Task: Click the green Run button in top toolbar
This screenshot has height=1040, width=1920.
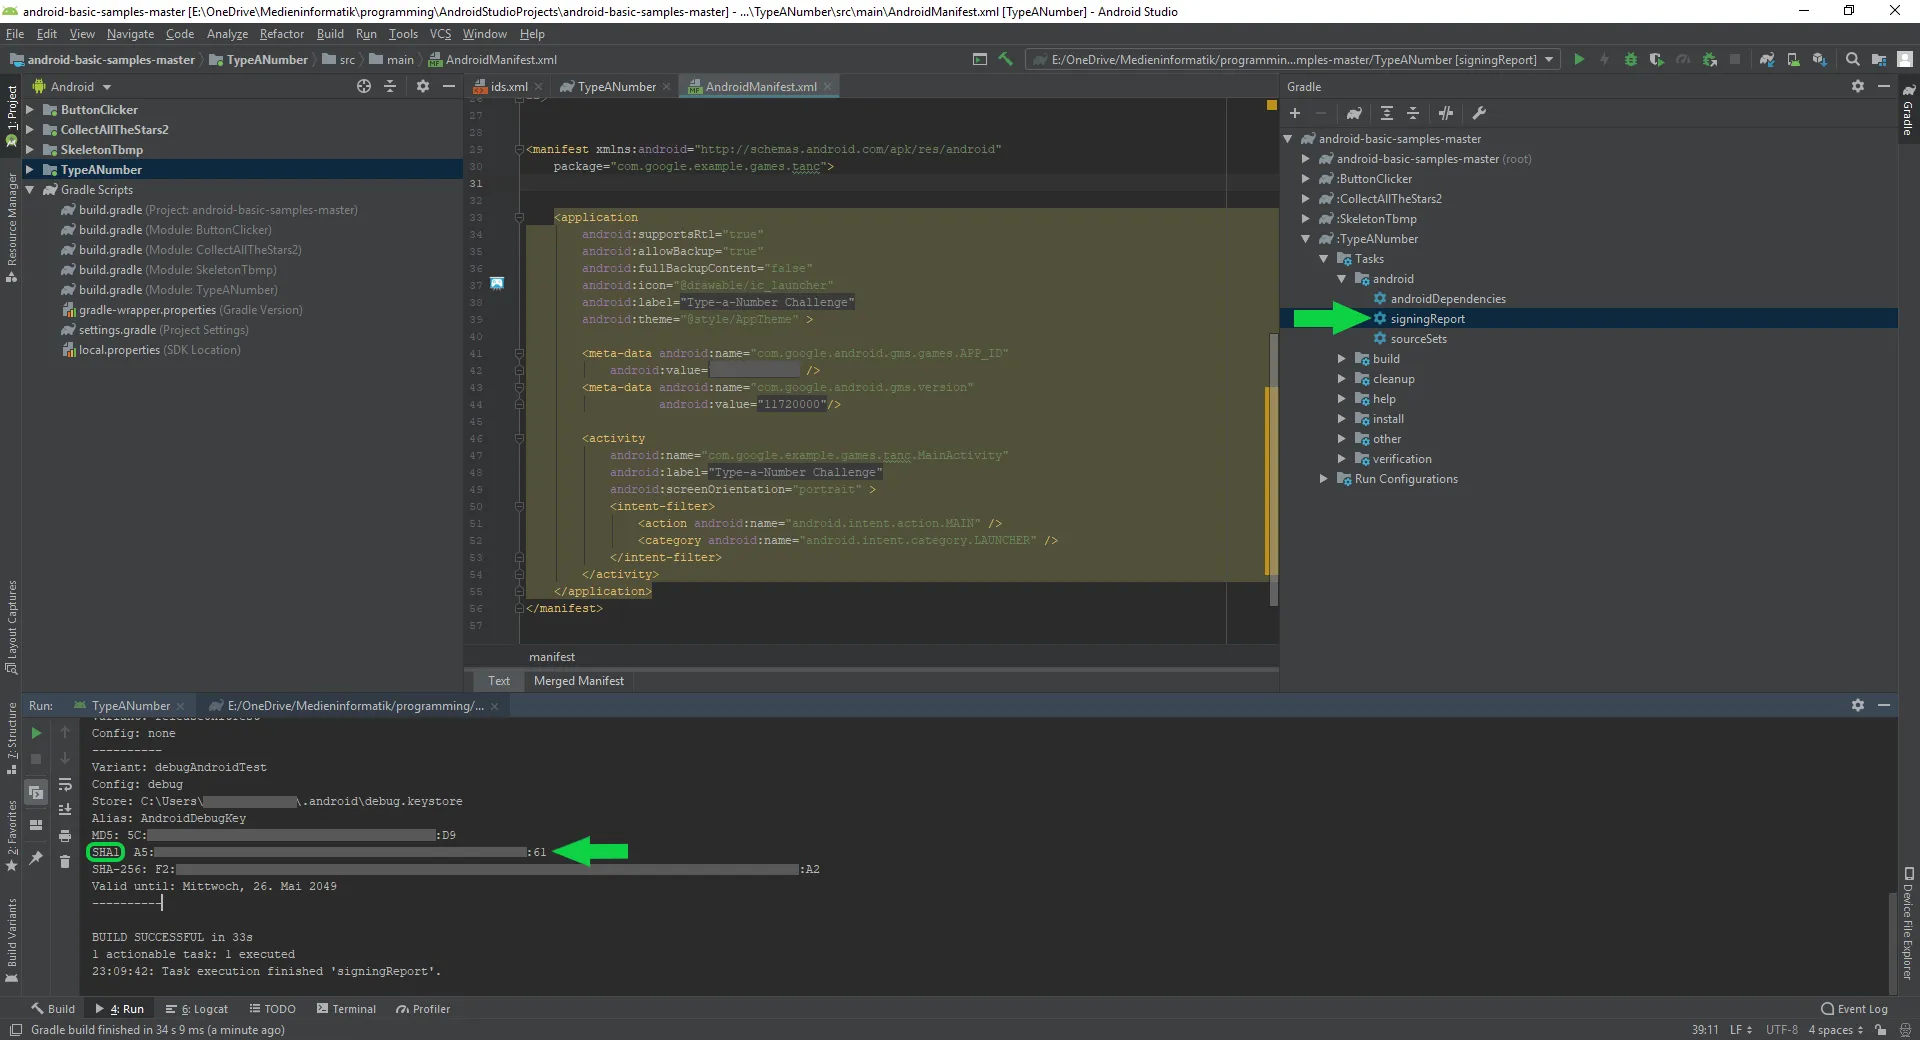Action: tap(1579, 60)
